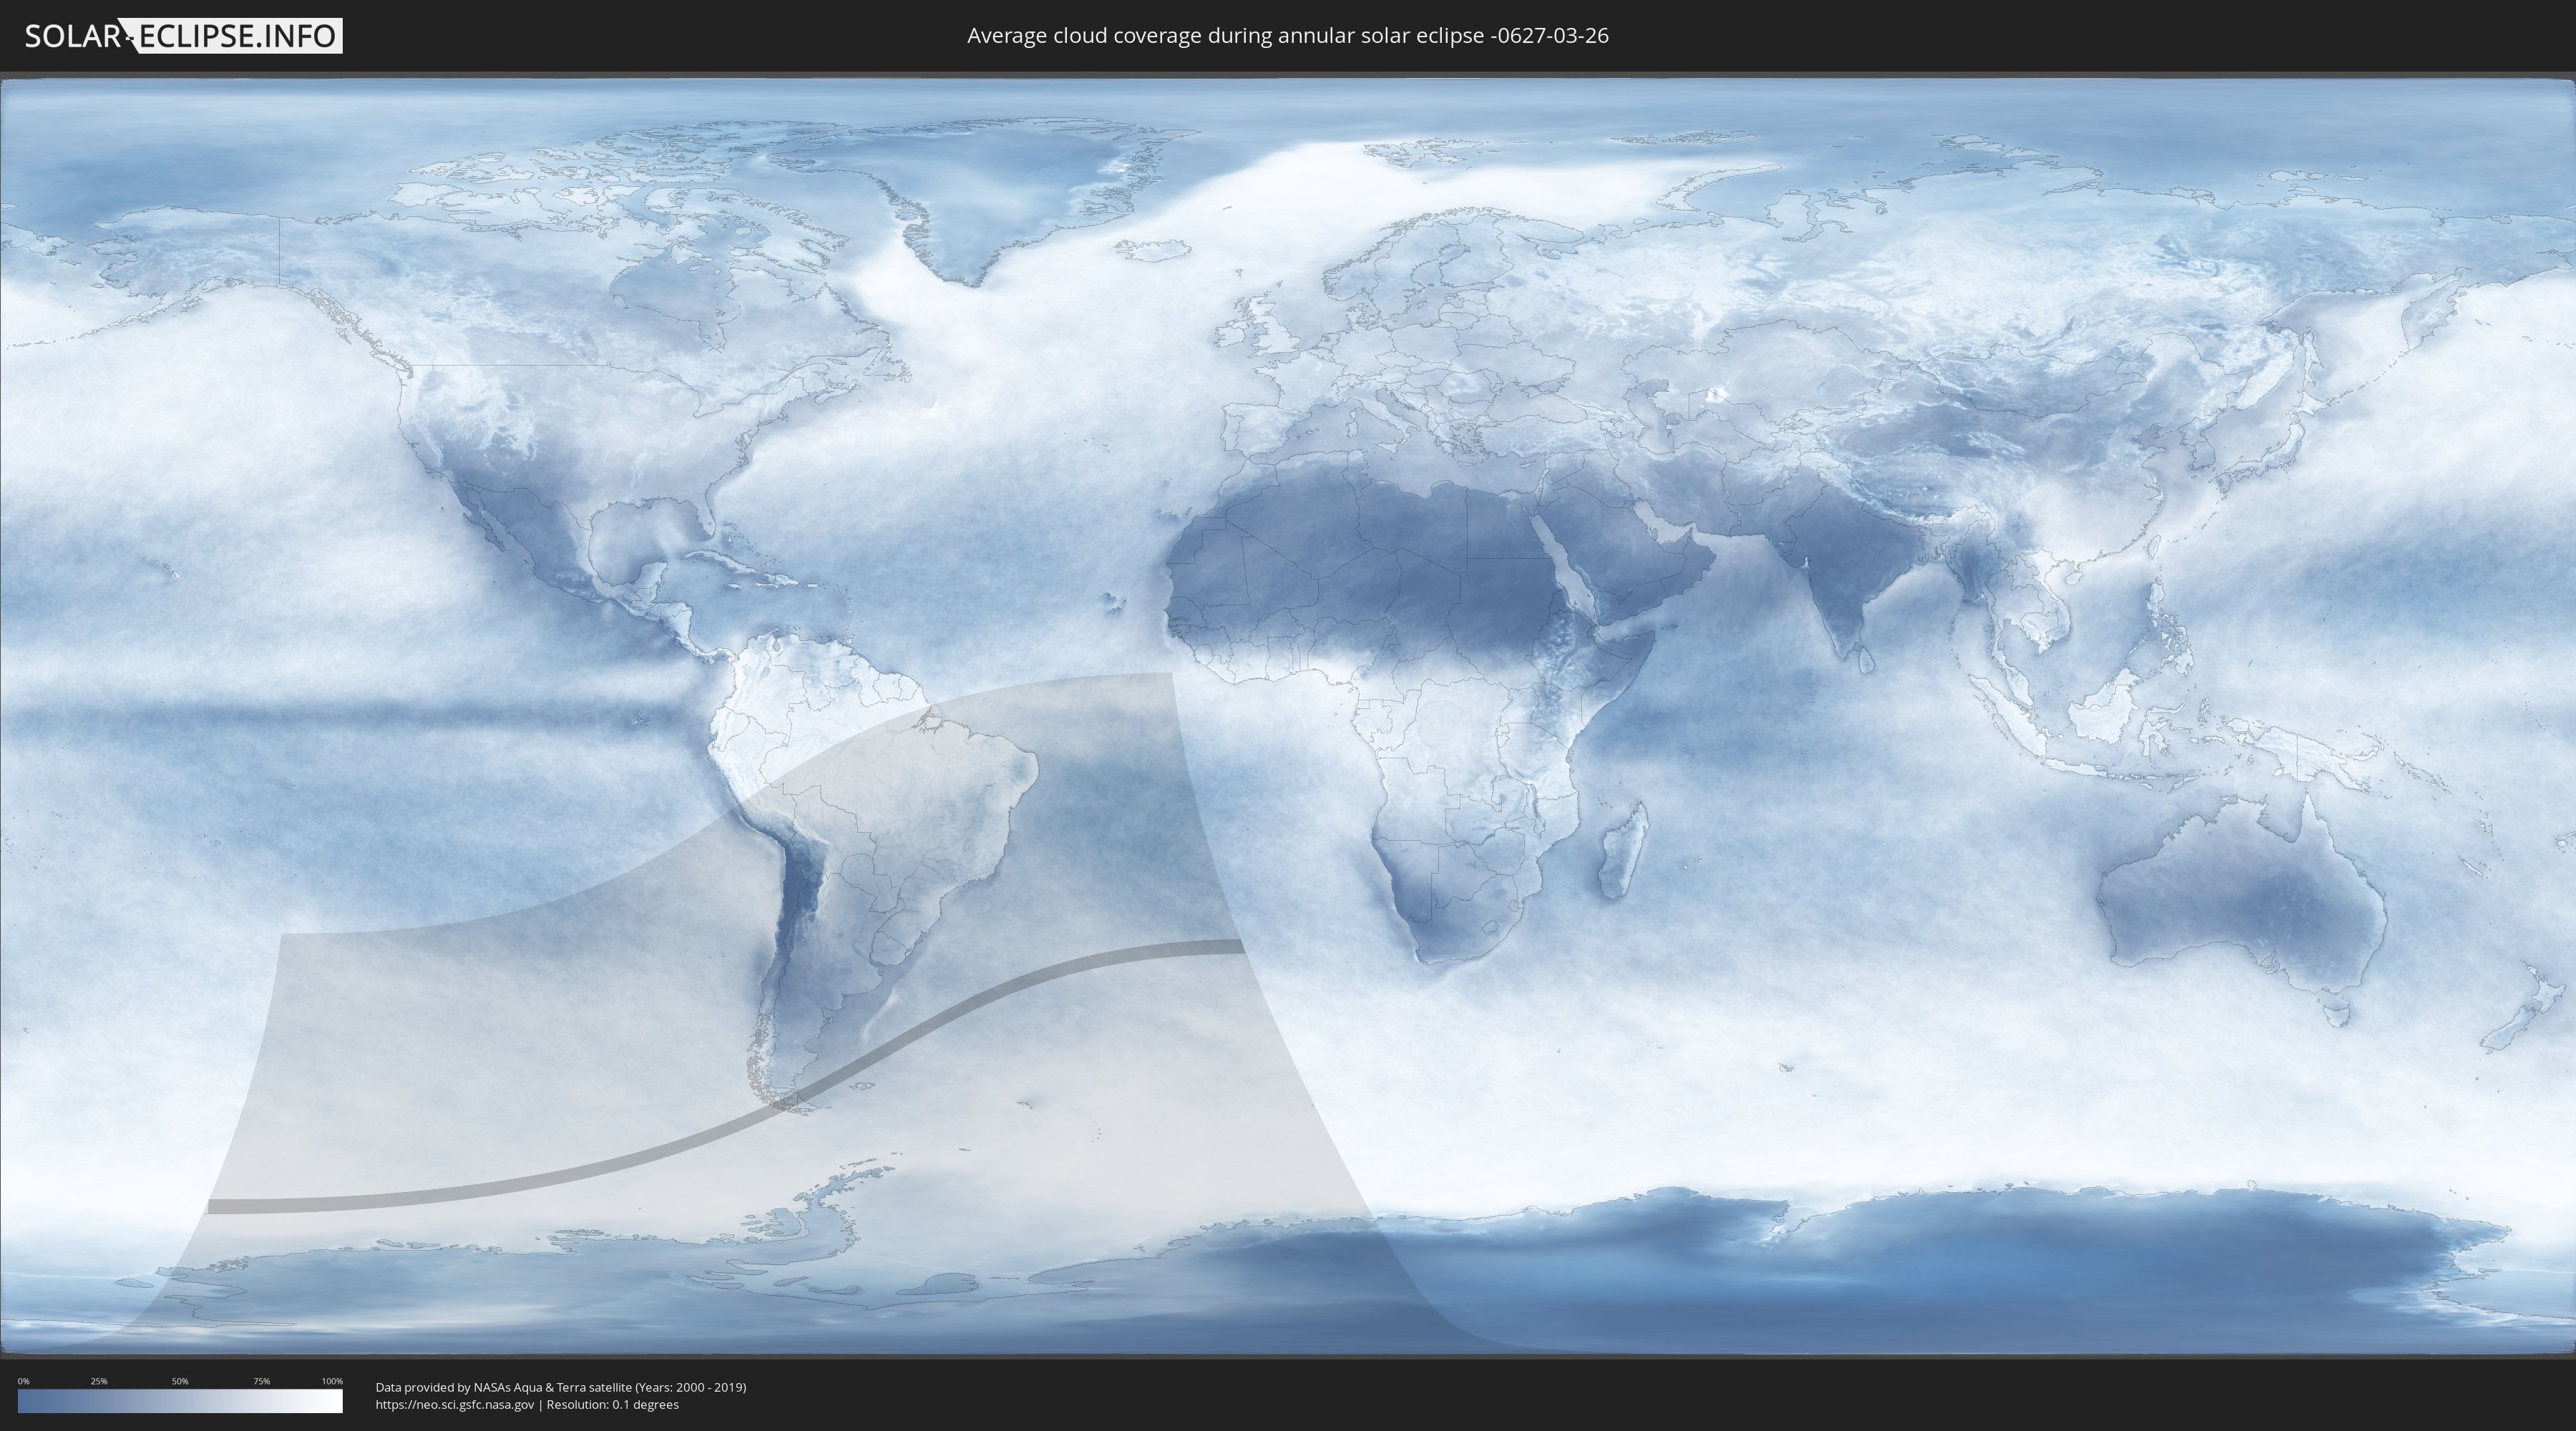2576x1431 pixels.
Task: Click the NASA Aqua & Terra data credit
Action: [x=560, y=1387]
